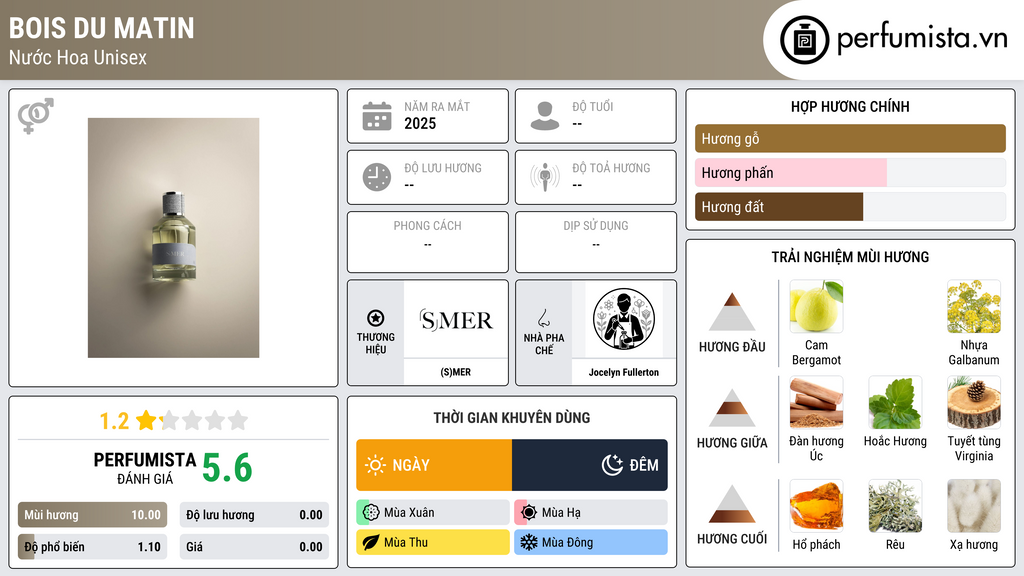
Task: Select the Mùa Hạ season chip
Action: coord(591,513)
